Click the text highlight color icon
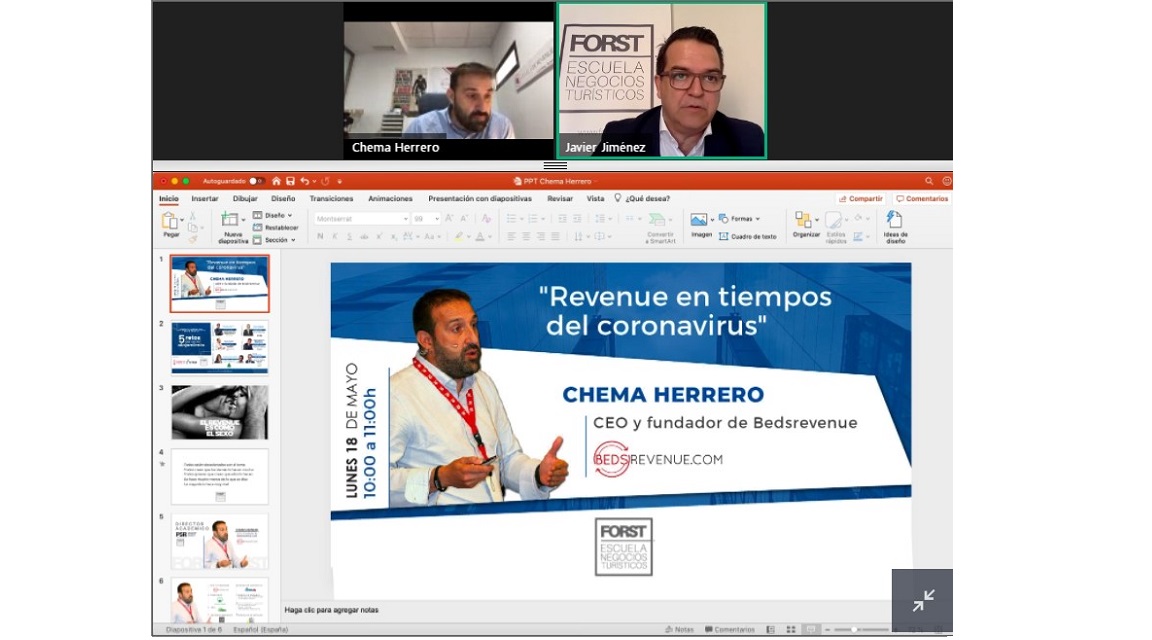Image resolution: width=1152 pixels, height=640 pixels. [x=458, y=237]
